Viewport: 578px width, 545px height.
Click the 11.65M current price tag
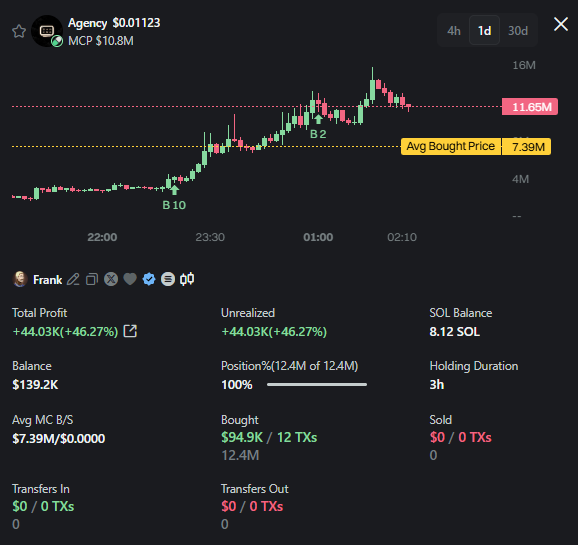coord(530,107)
